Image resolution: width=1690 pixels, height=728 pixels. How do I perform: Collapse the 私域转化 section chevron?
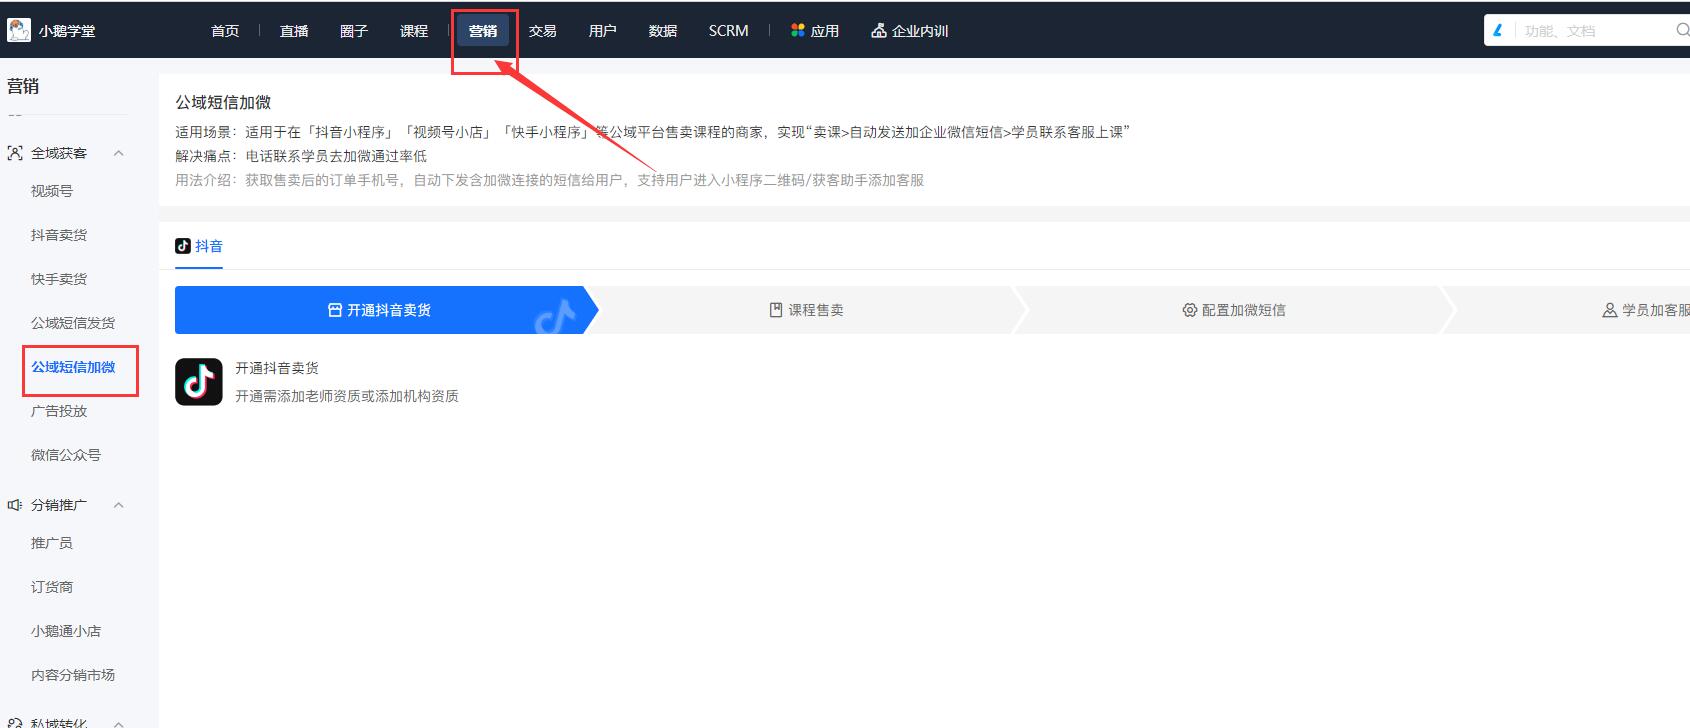(119, 722)
